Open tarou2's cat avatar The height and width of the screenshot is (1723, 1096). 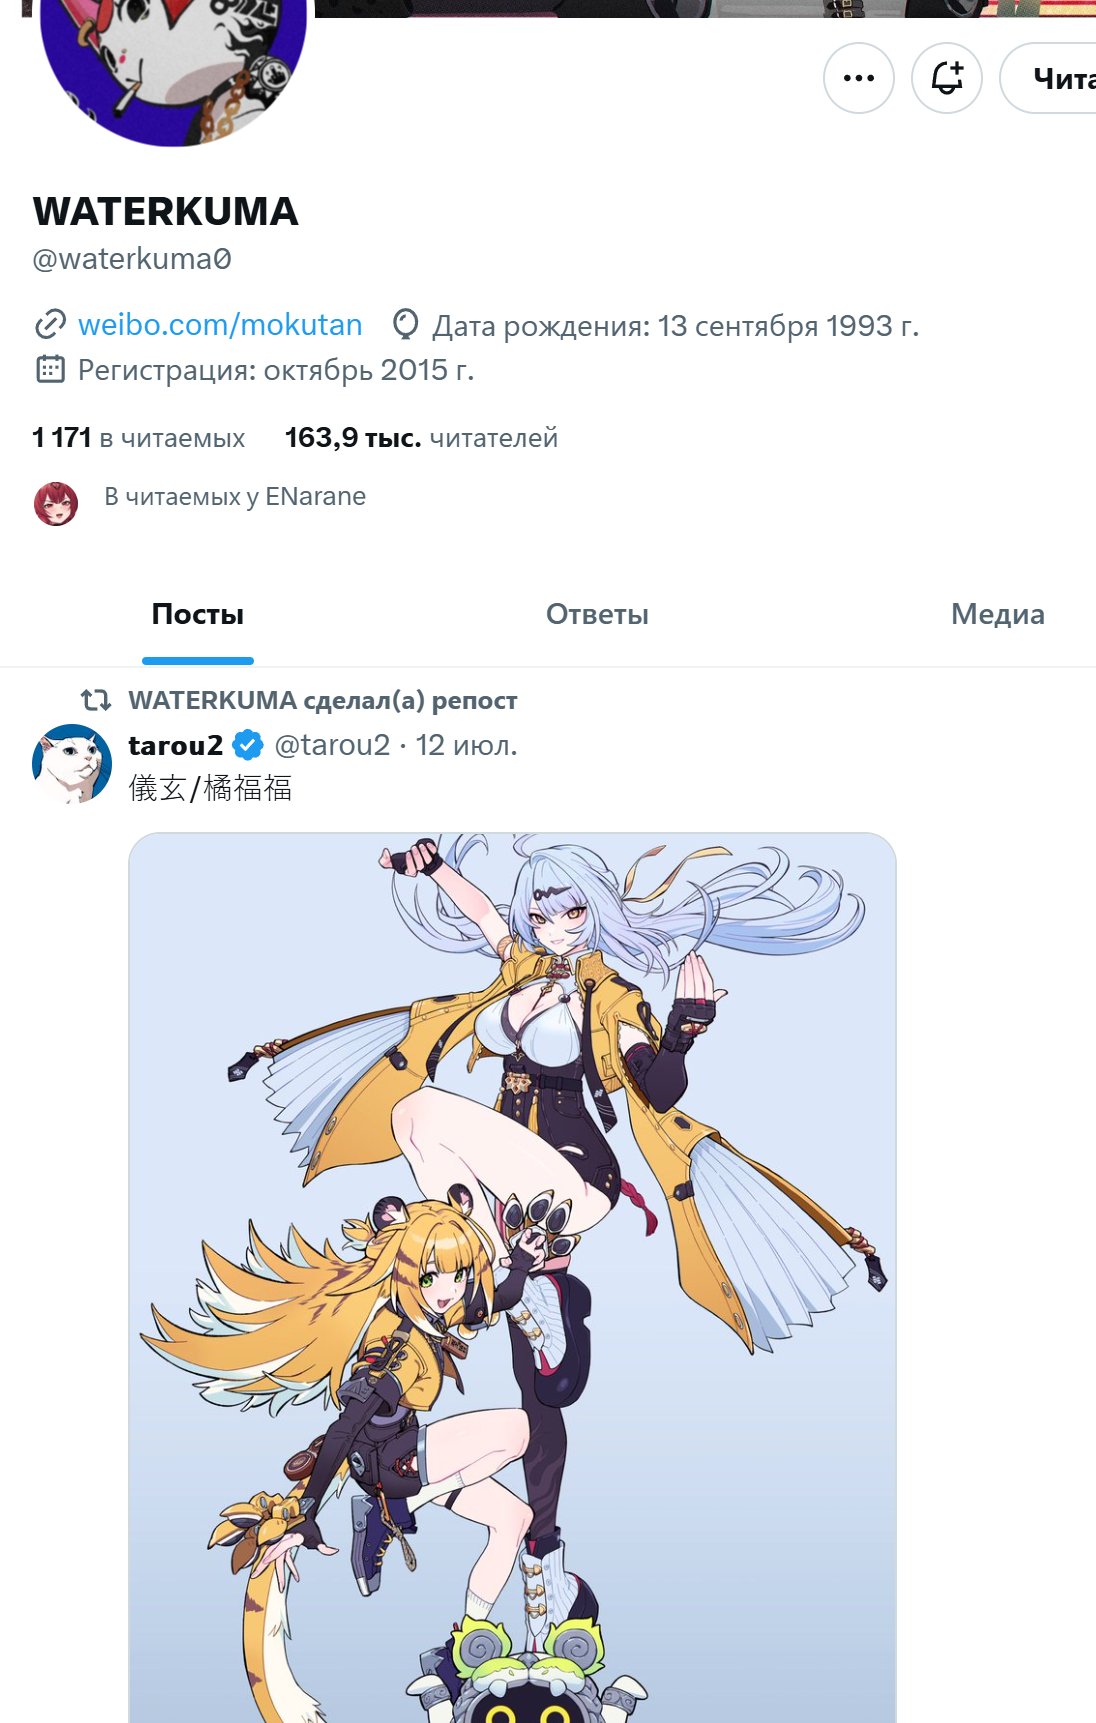tap(72, 764)
